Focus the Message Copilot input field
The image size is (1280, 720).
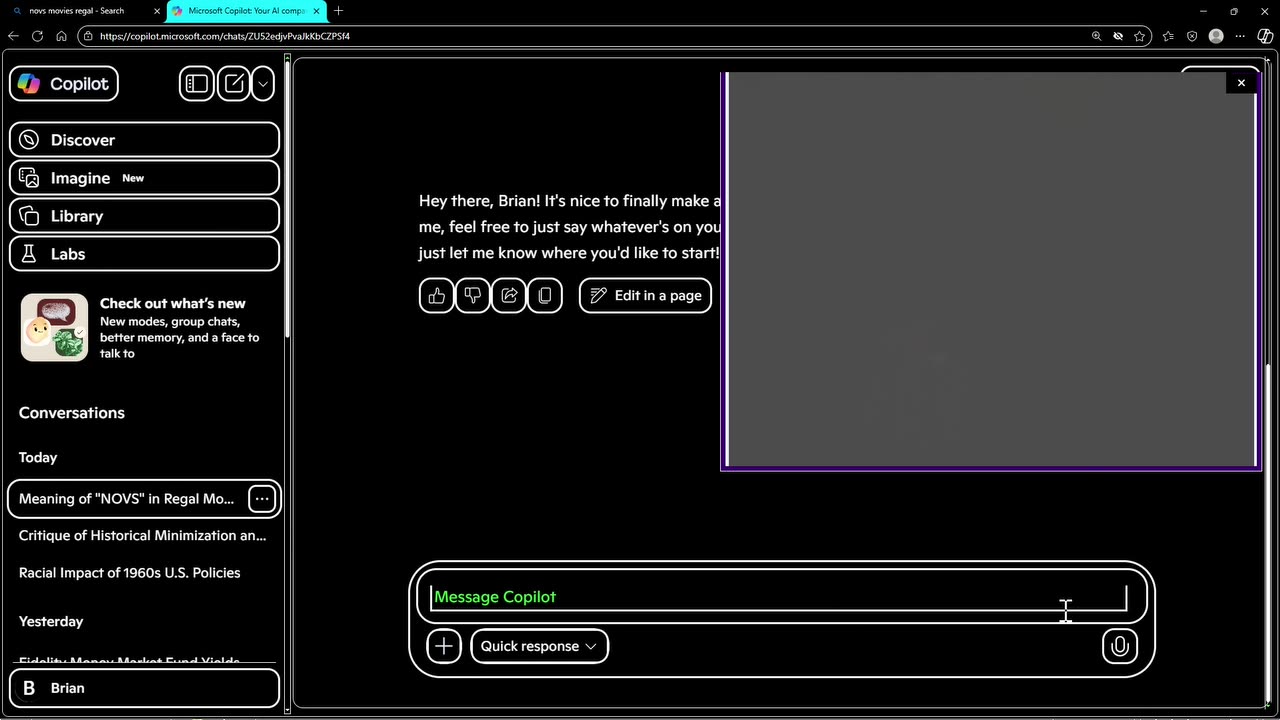(x=779, y=597)
